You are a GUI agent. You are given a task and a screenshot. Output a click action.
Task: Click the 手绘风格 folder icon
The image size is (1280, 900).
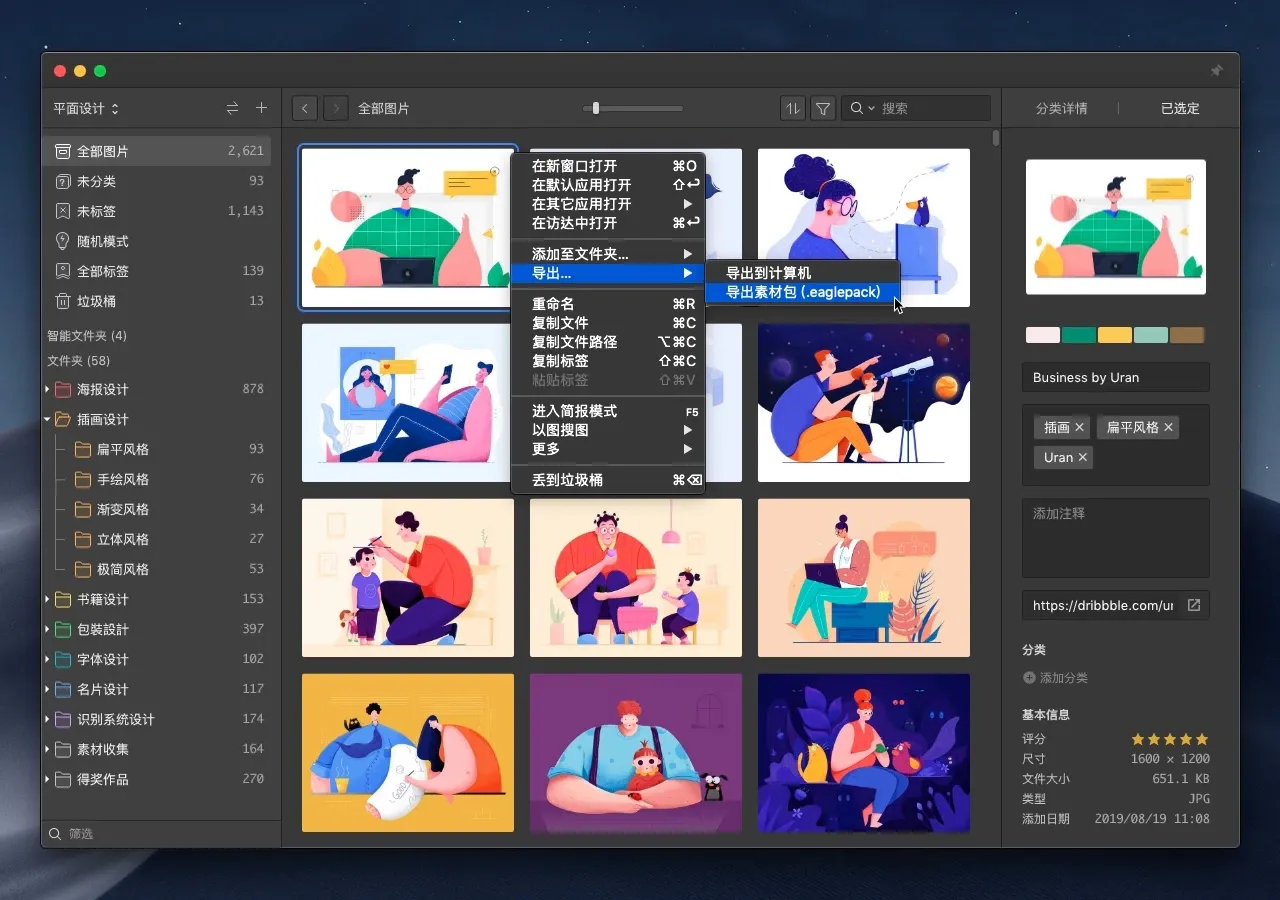coord(83,479)
